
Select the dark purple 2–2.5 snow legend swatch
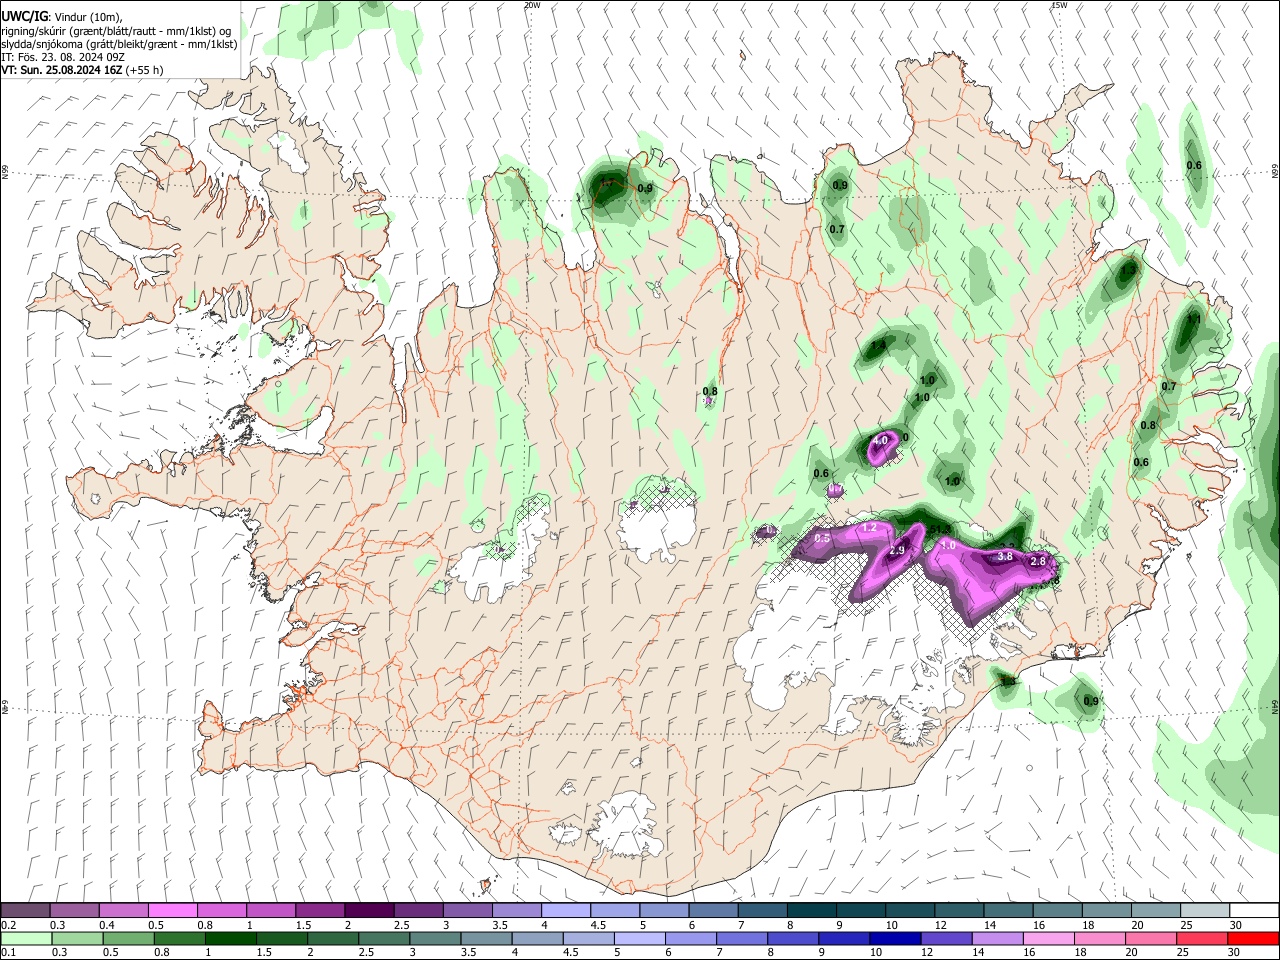coord(369,910)
